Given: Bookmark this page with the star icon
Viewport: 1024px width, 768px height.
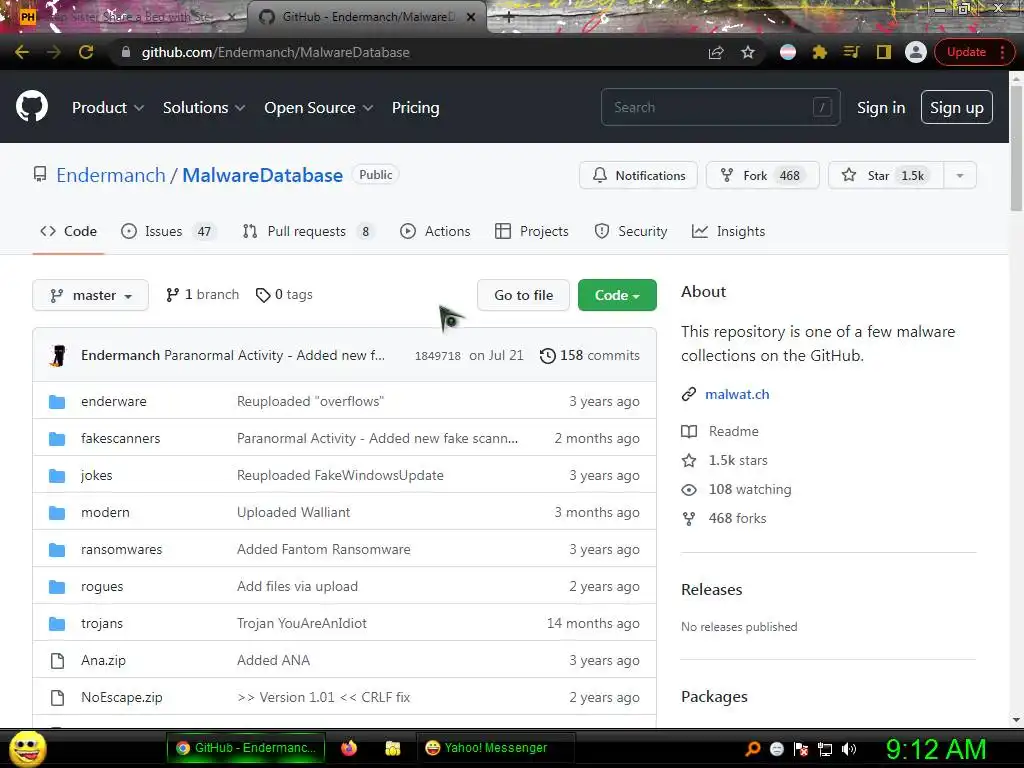Looking at the screenshot, I should tap(748, 52).
